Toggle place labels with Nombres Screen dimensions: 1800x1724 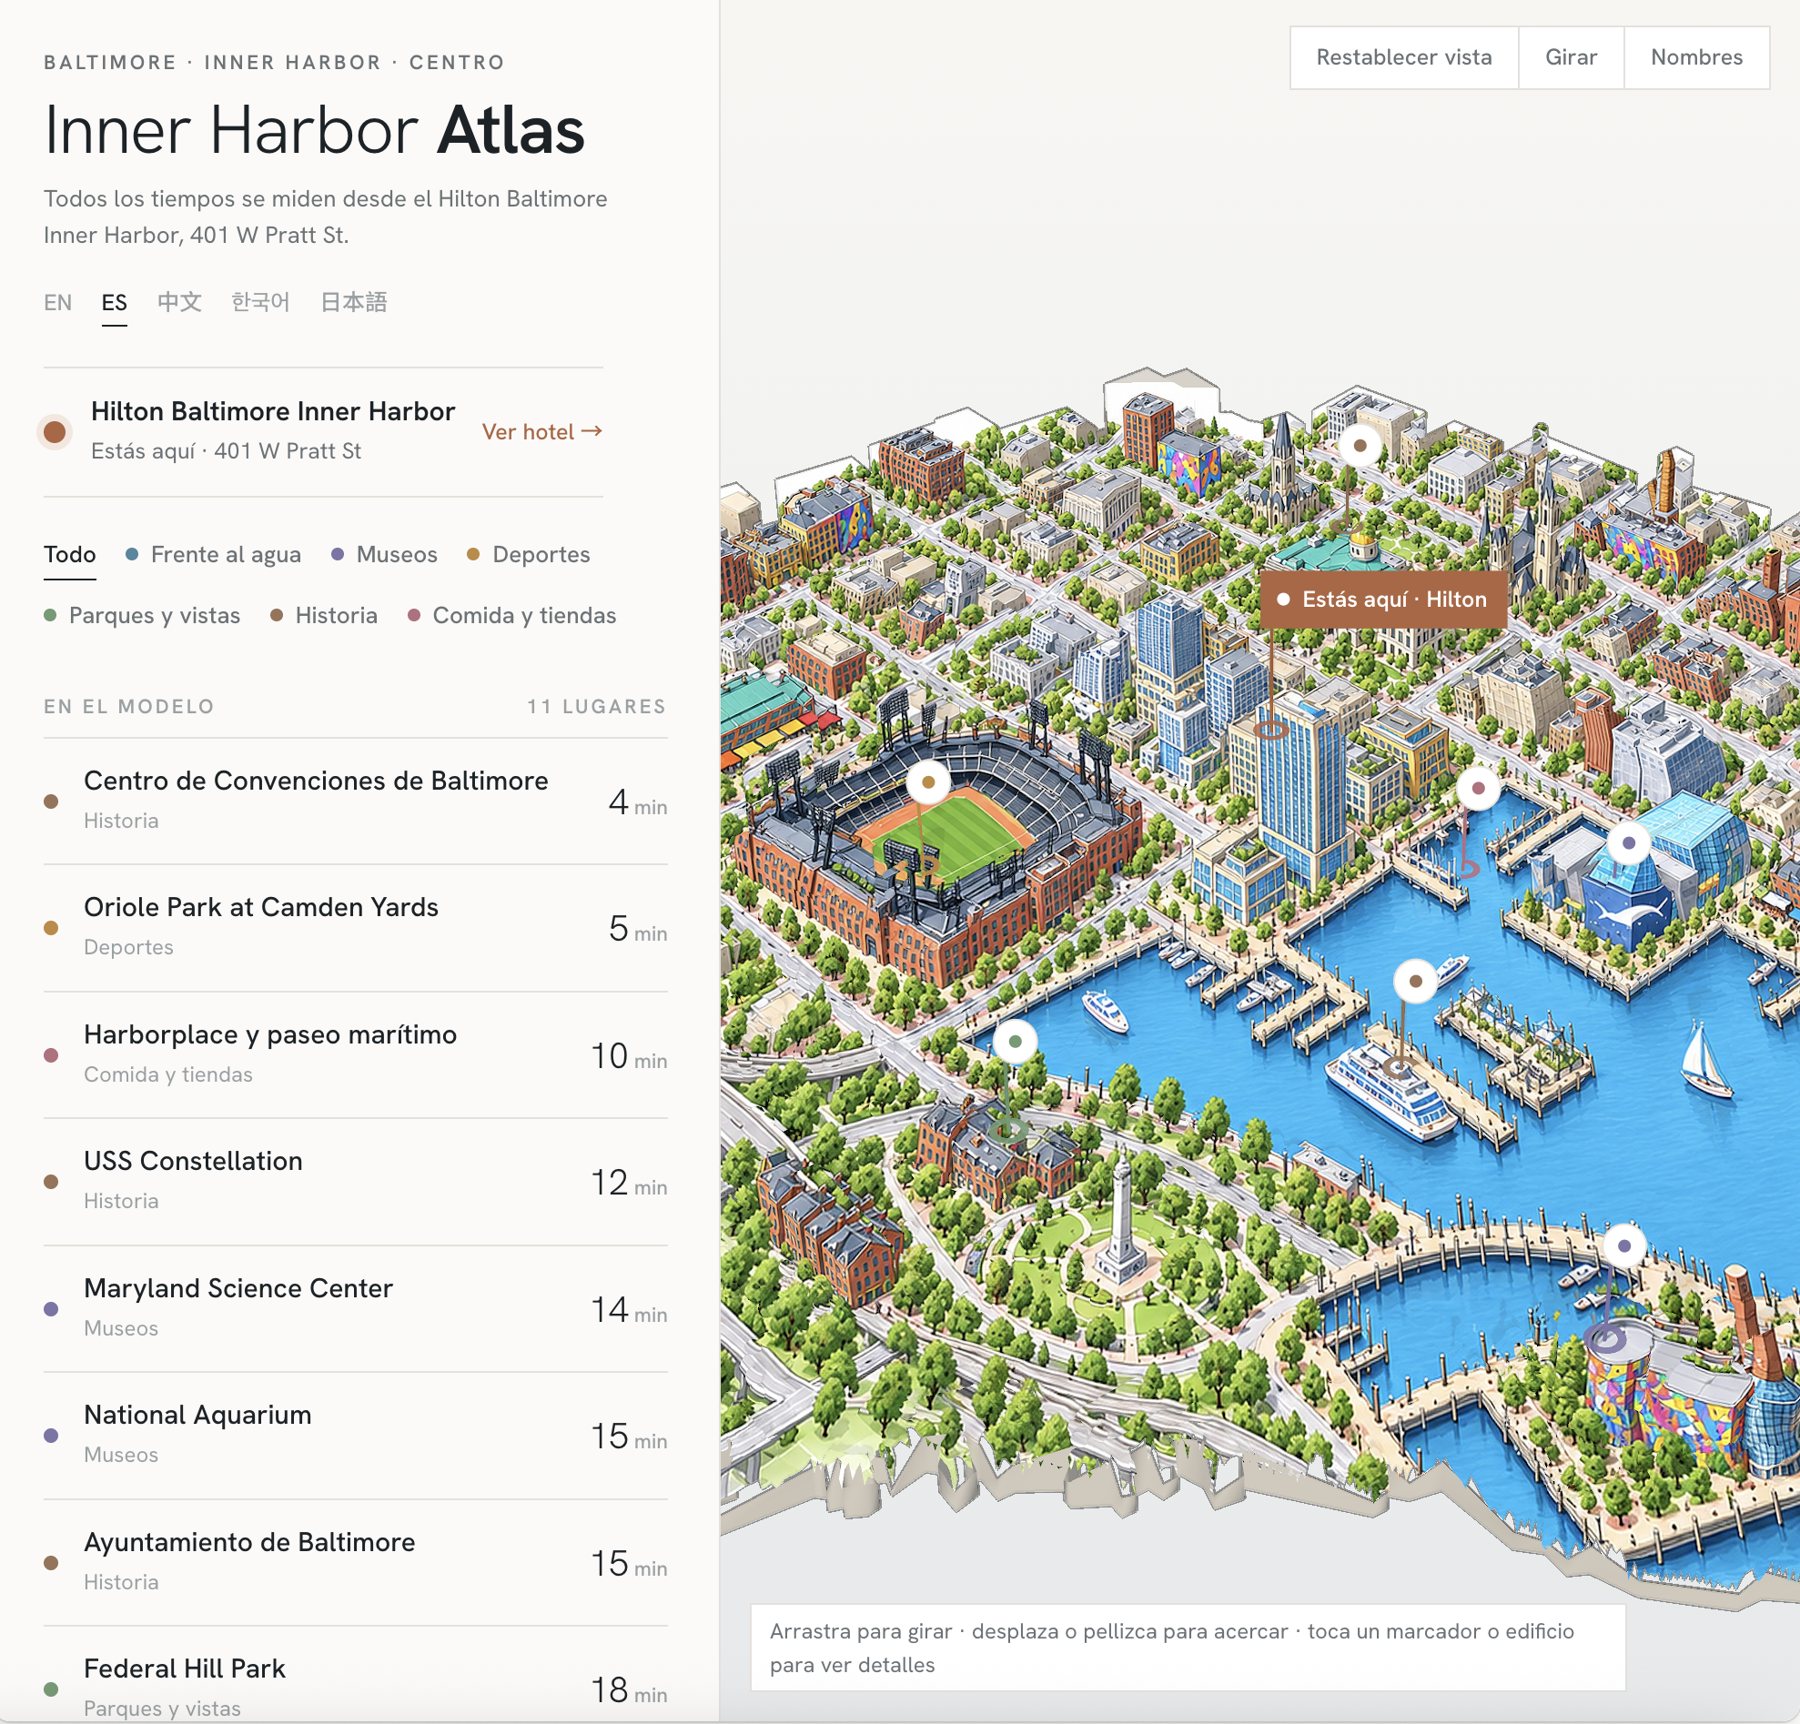tap(1696, 57)
